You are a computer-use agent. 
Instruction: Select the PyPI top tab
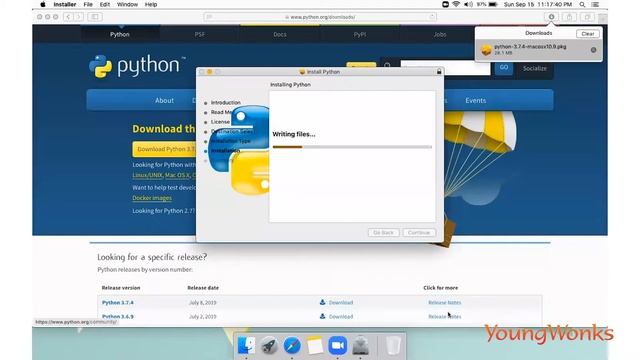(x=360, y=34)
